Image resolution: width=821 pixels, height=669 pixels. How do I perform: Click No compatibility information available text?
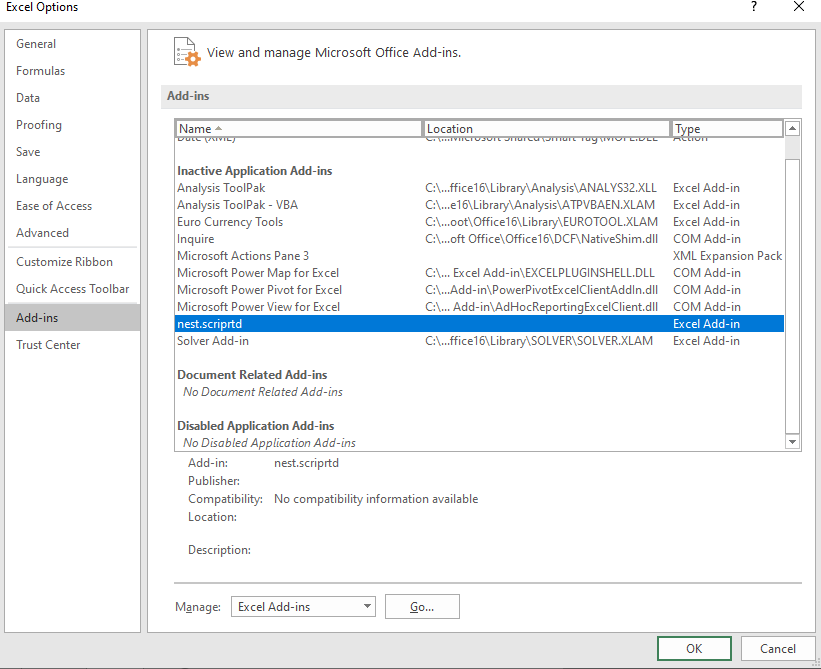pyautogui.click(x=376, y=499)
